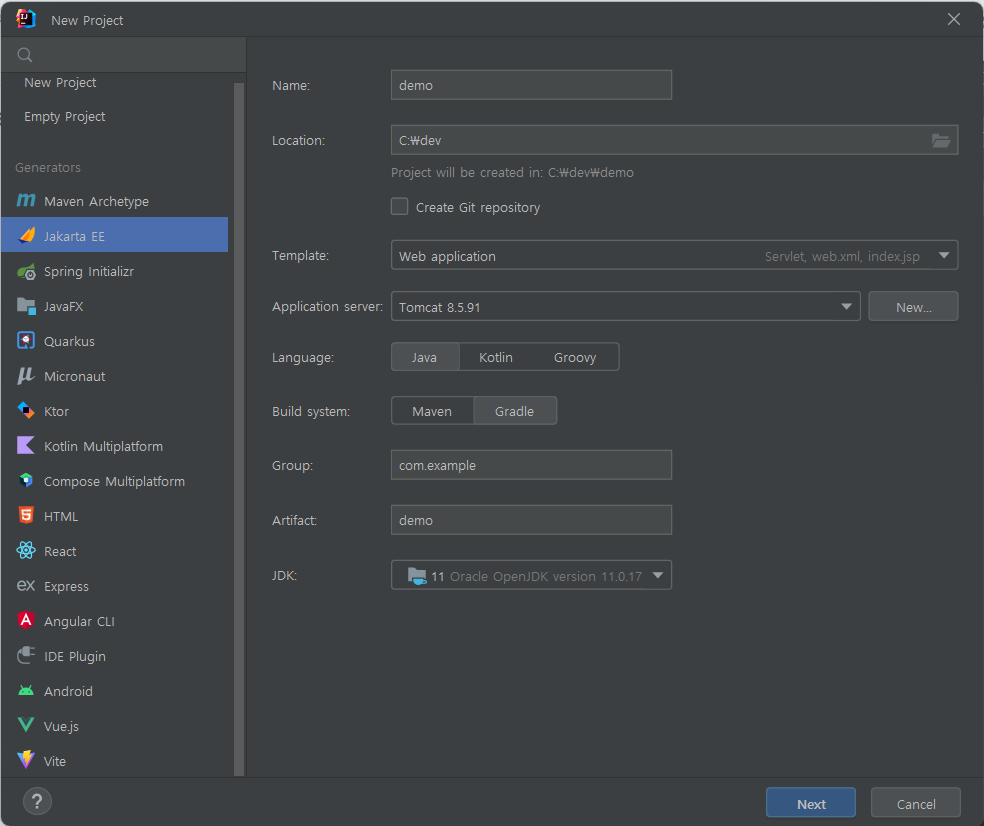The image size is (984, 826).
Task: Click the Quarkus label text
Action: [69, 341]
